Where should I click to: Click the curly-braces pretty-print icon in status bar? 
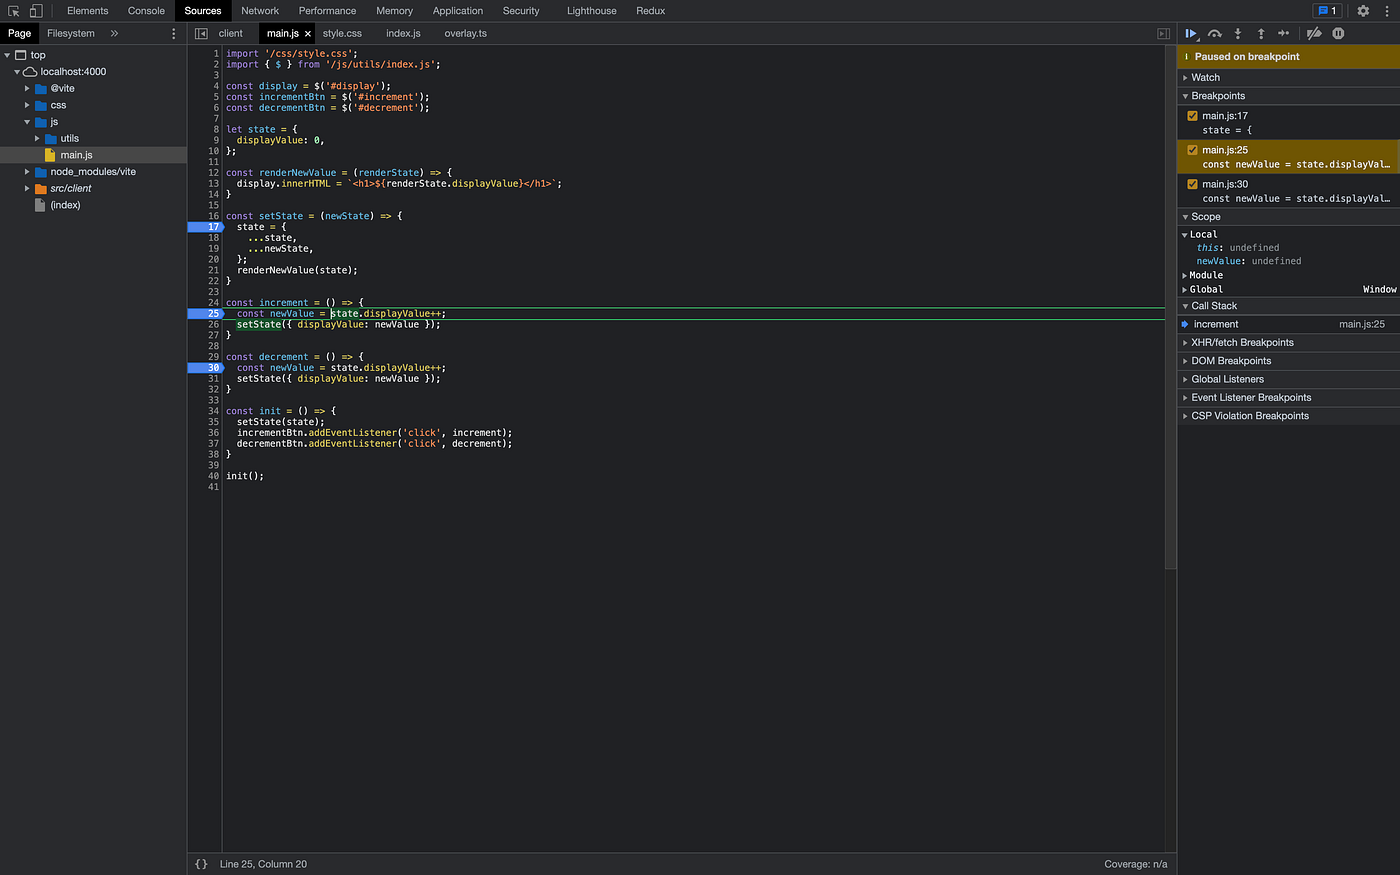tap(200, 863)
